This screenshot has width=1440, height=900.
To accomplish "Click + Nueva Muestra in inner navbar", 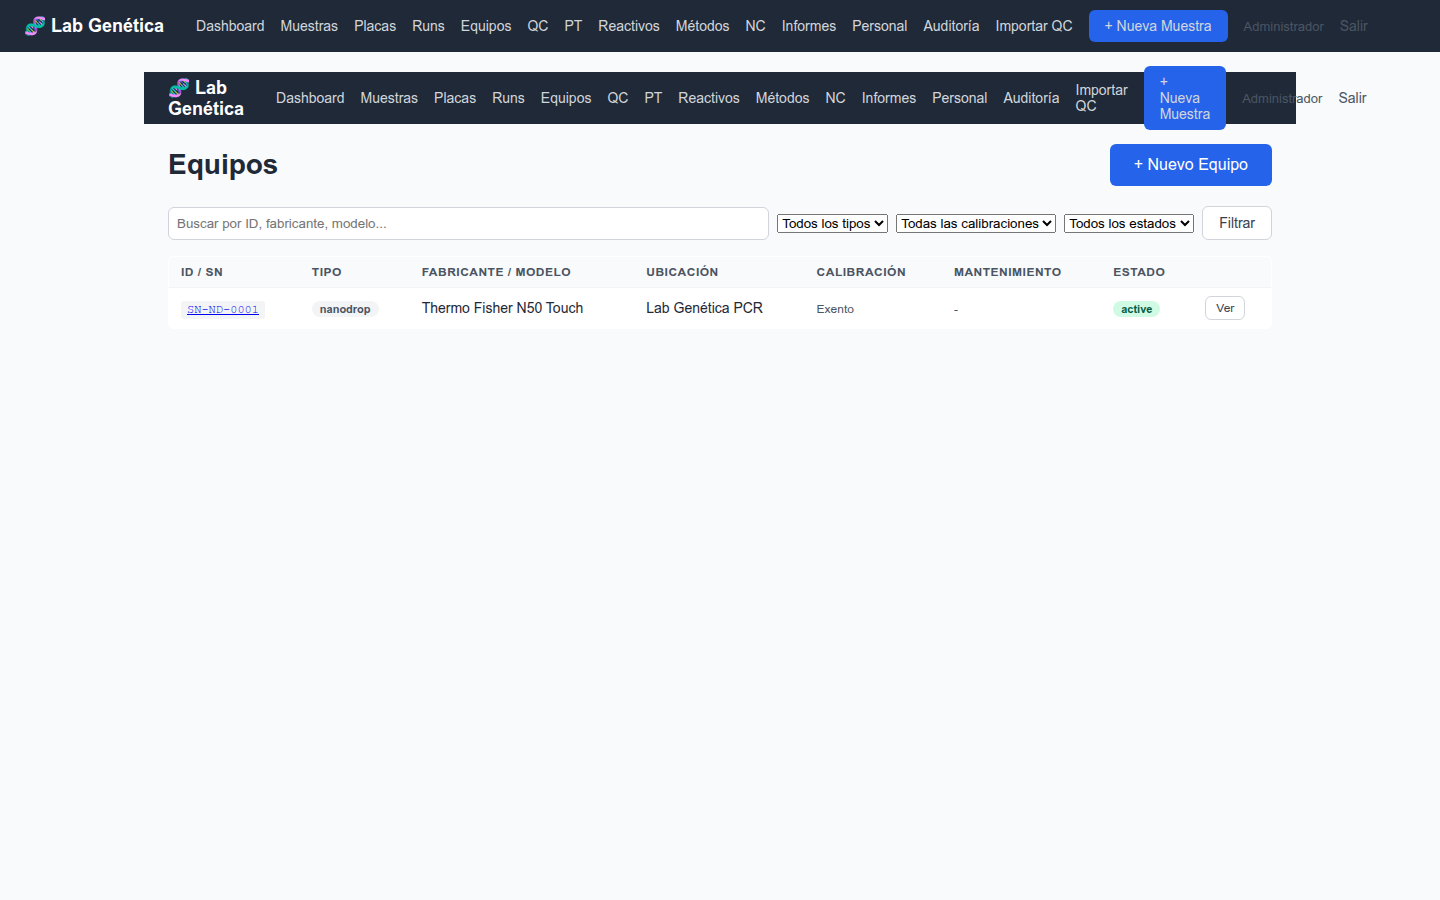I will [1185, 98].
